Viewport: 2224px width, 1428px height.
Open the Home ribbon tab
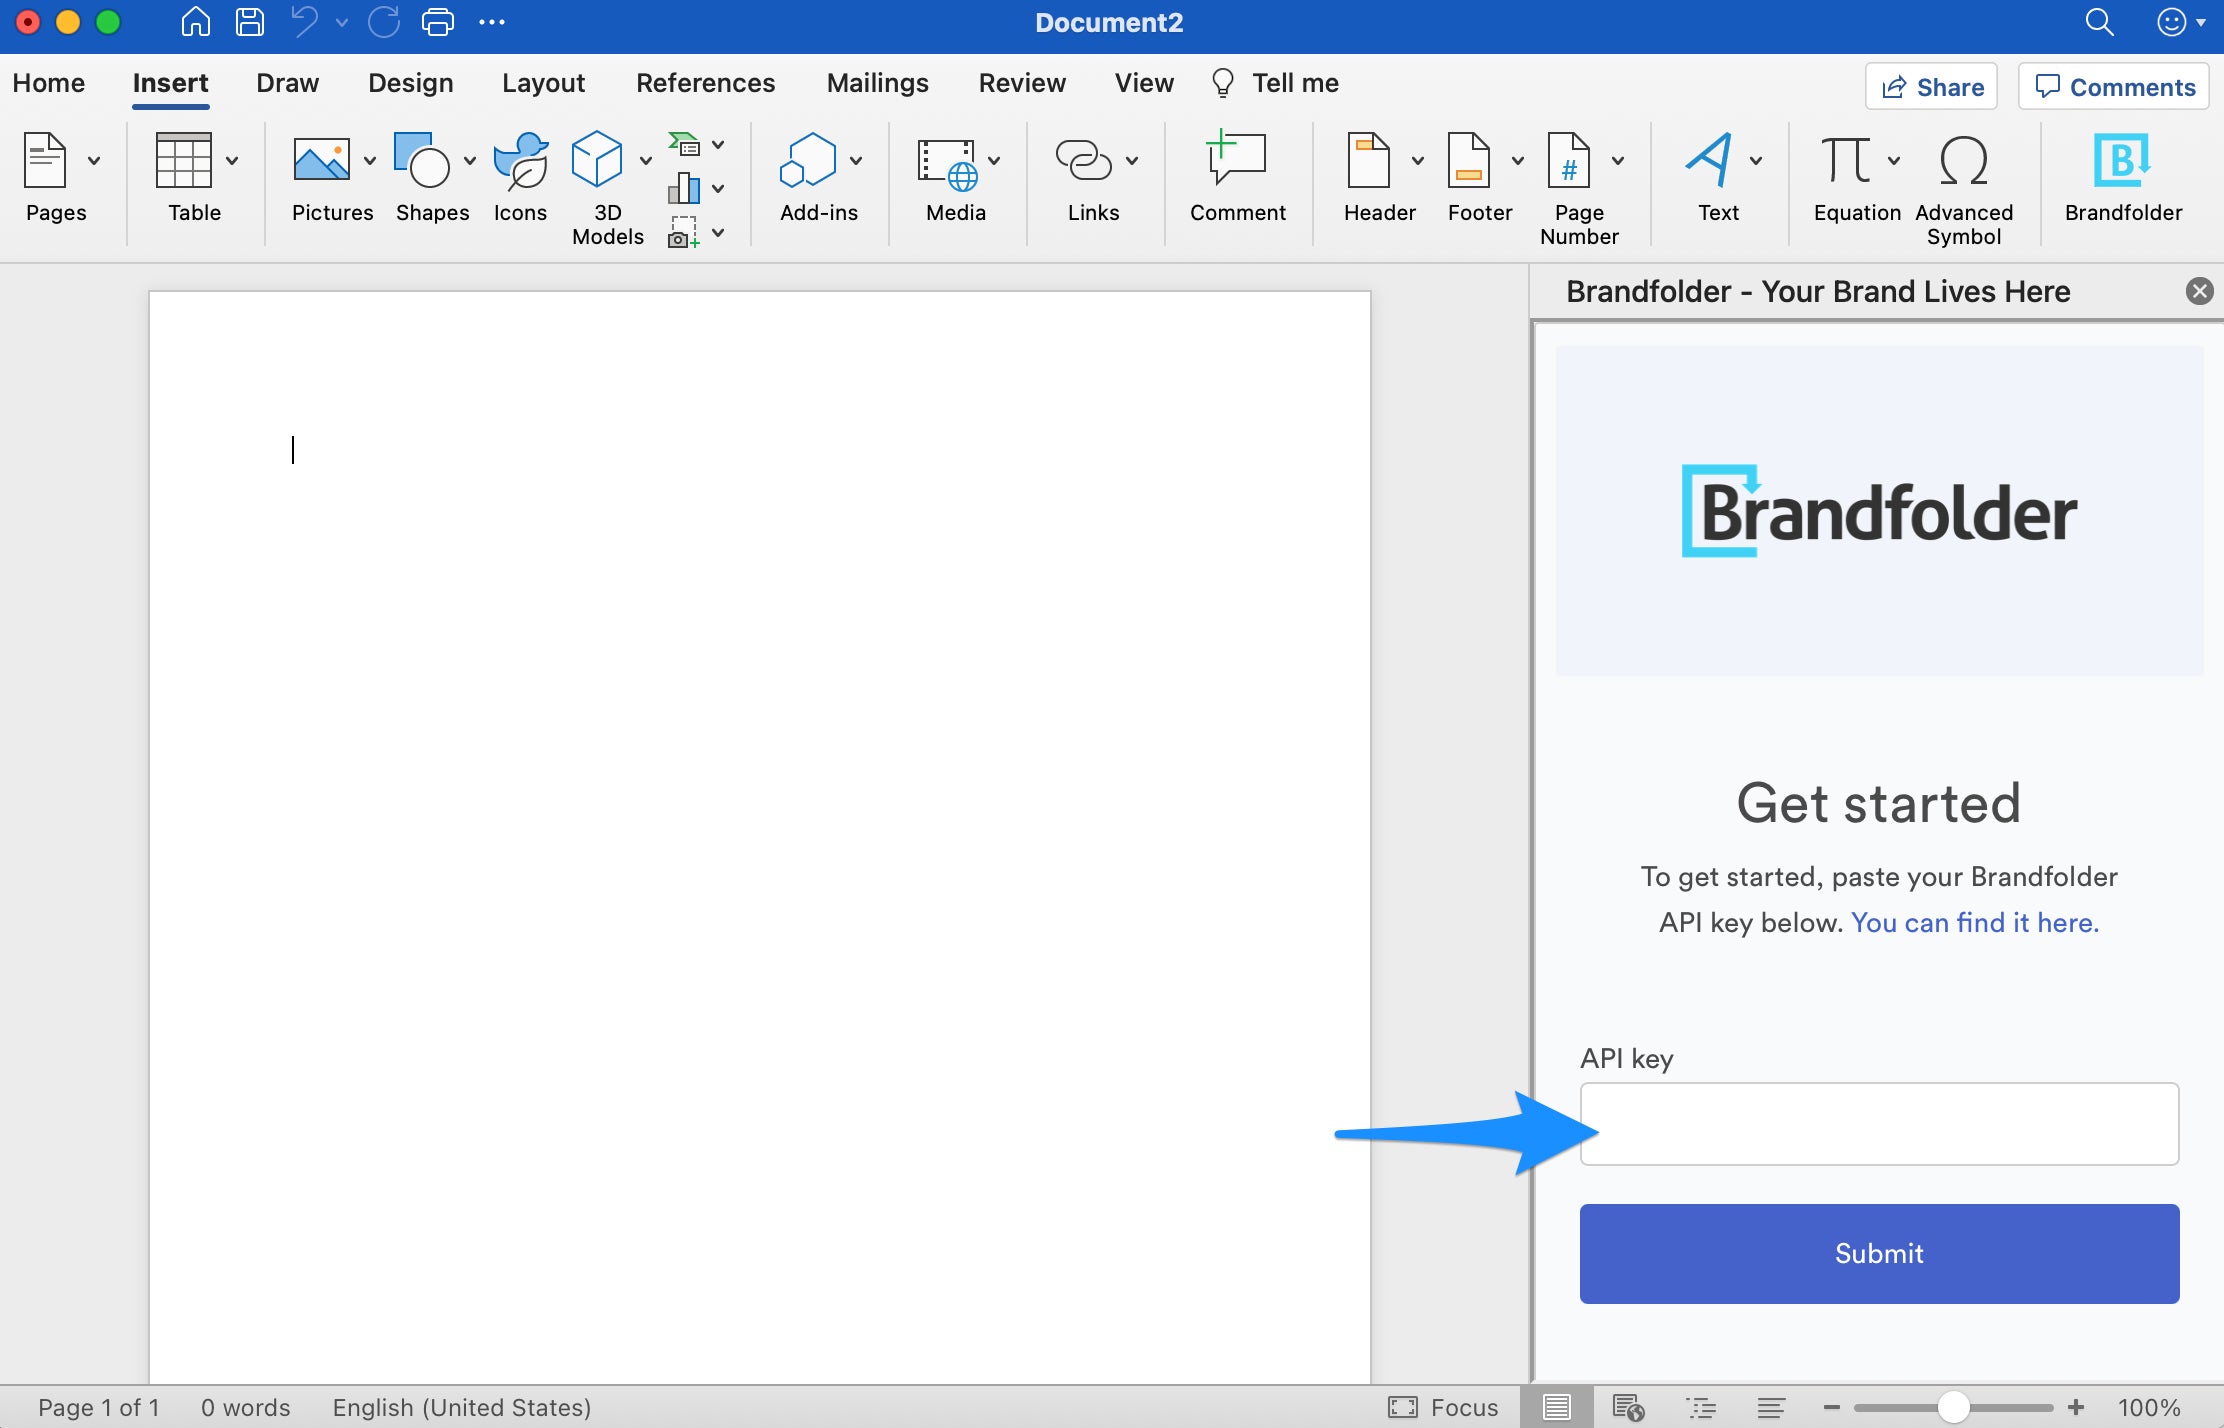point(49,83)
